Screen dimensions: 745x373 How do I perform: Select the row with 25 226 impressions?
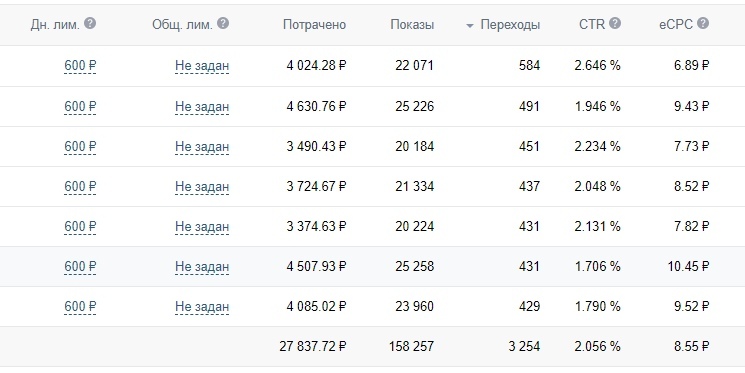coord(372,106)
